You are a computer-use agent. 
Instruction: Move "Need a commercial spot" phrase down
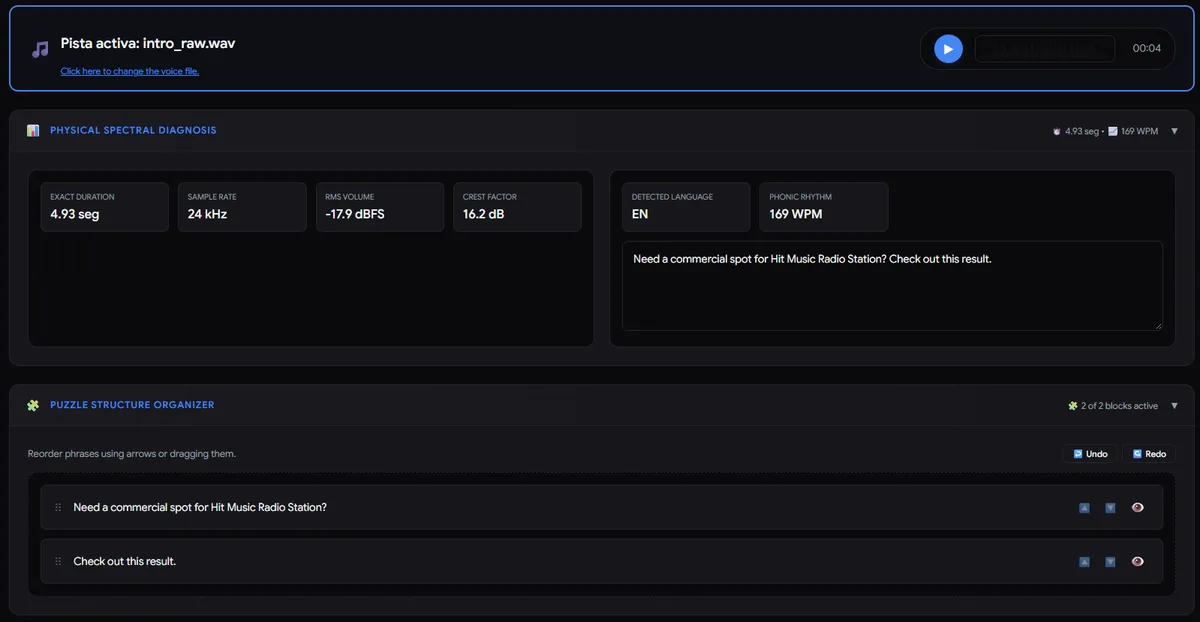click(1110, 508)
